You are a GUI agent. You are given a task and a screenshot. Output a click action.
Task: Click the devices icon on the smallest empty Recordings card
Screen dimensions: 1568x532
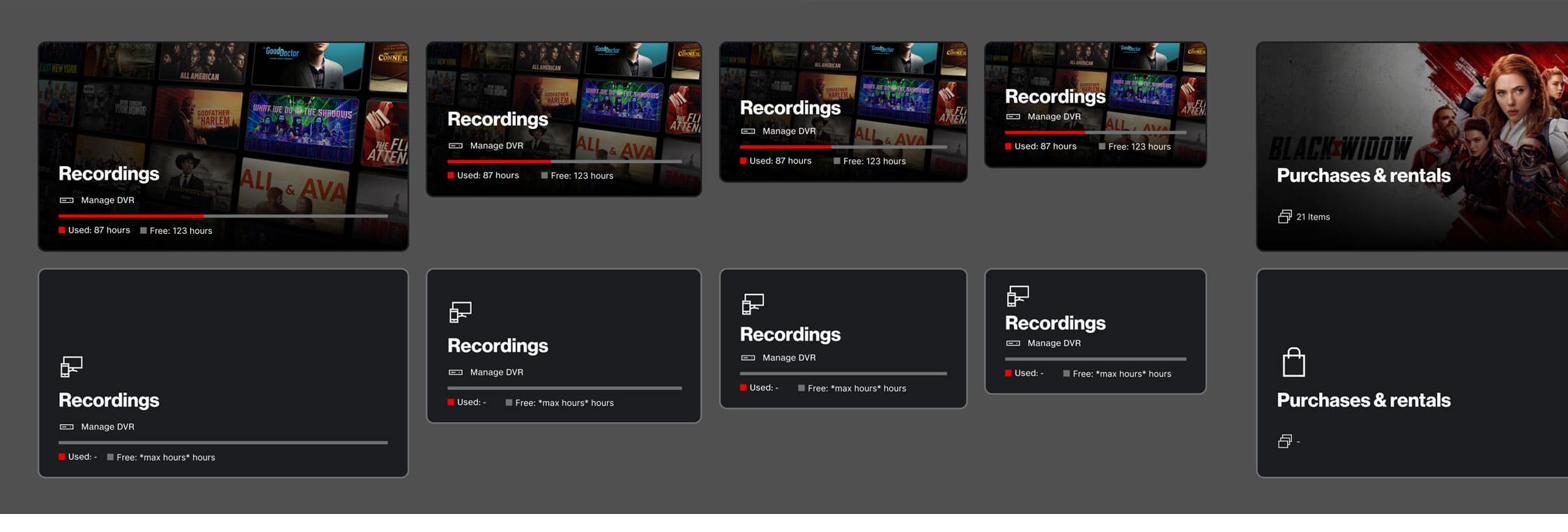tap(1018, 295)
